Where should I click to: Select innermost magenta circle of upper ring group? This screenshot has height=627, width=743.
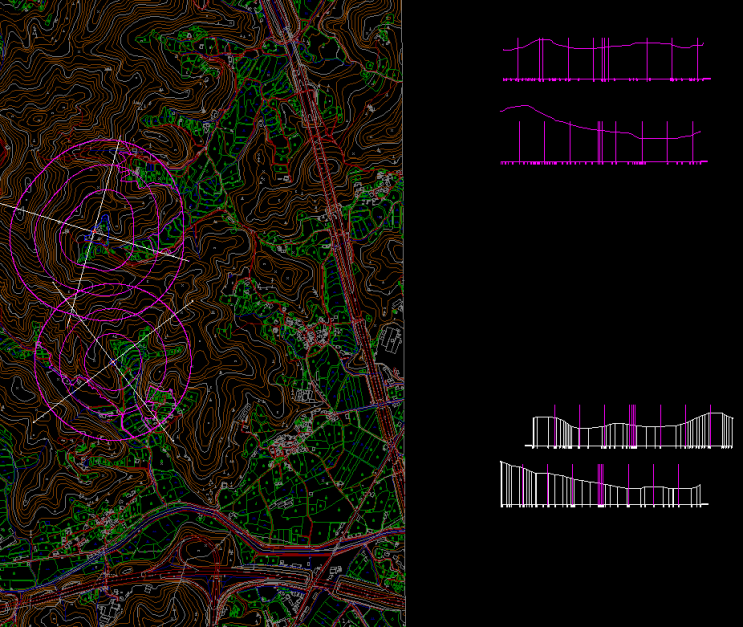point(97,230)
